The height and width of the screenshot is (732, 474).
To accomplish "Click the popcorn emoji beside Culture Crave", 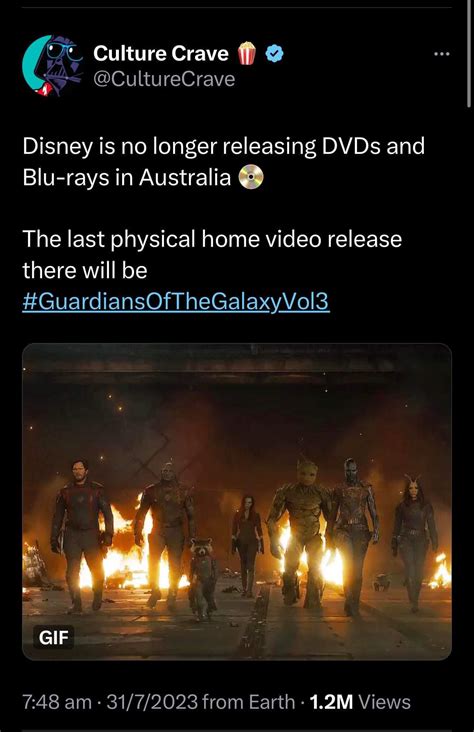I will [248, 53].
